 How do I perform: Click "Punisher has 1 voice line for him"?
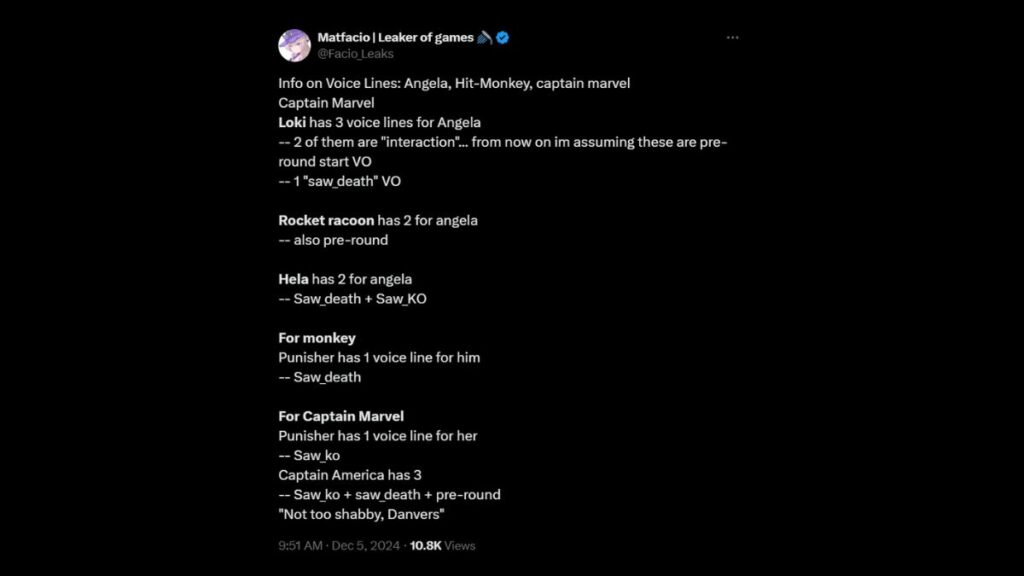coord(379,357)
